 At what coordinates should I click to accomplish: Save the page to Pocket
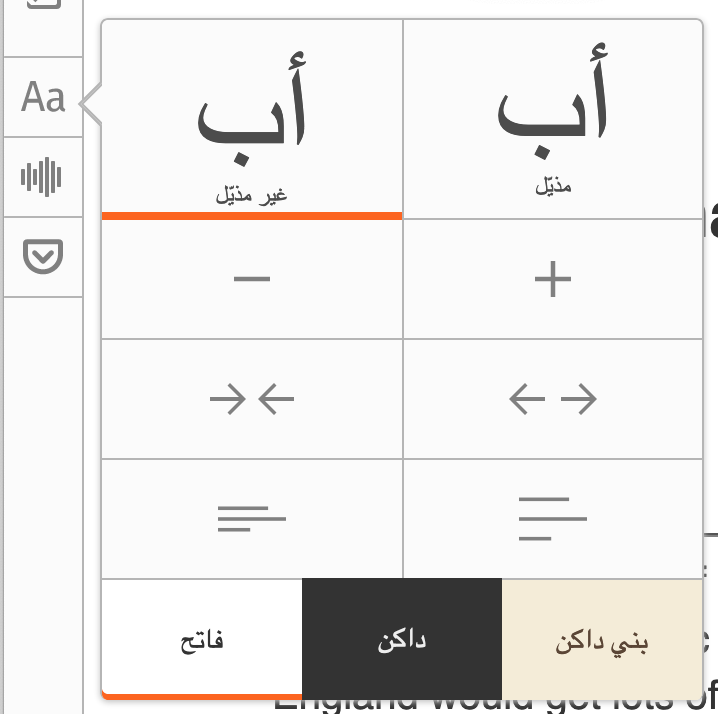43,257
